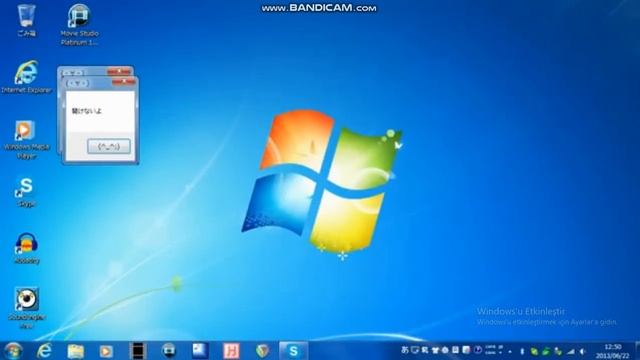Click the Bluetooth tray icon
The width and height of the screenshot is (640, 360).
point(522,351)
